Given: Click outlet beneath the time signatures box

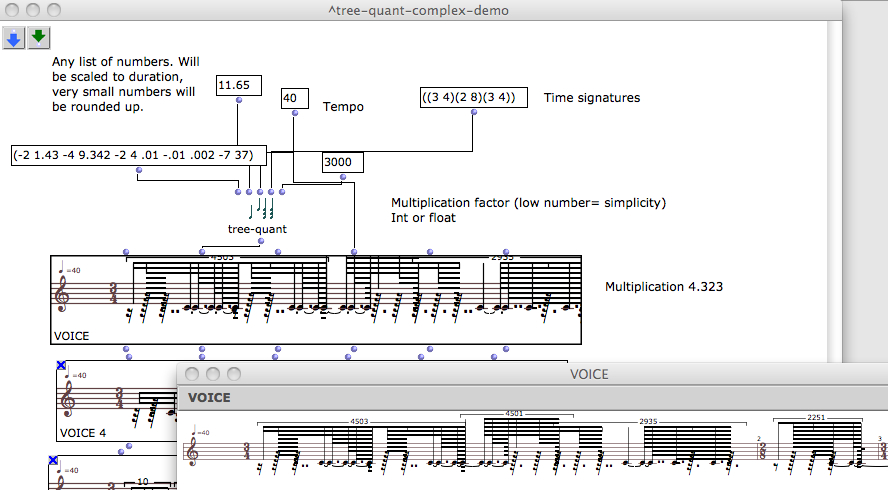Looking at the screenshot, I should (x=474, y=112).
